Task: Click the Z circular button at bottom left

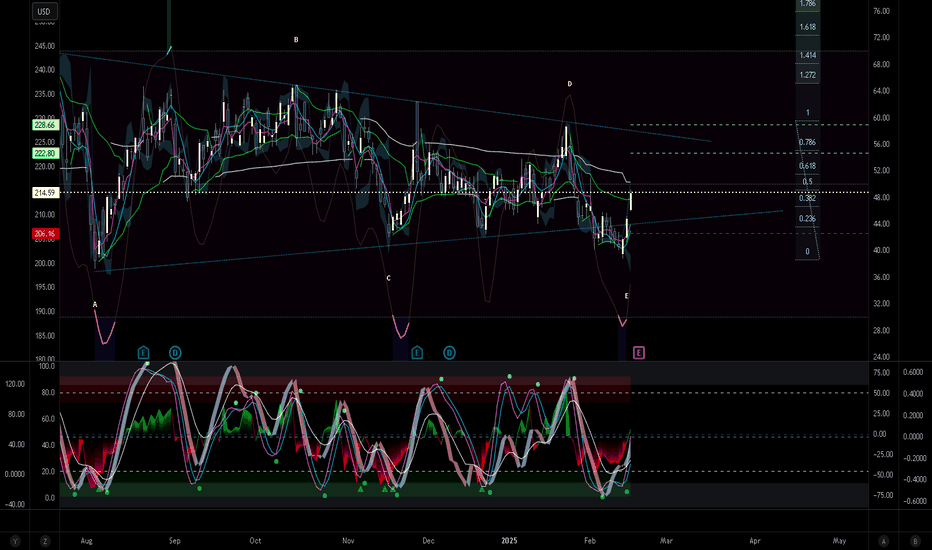Action: coord(45,541)
